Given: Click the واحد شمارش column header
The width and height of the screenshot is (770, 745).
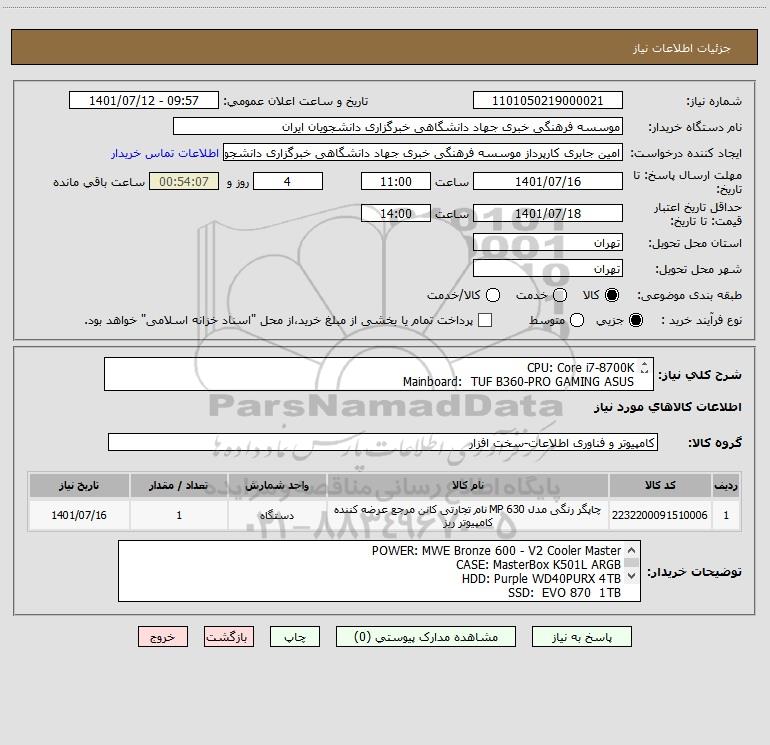Looking at the screenshot, I should (x=277, y=486).
